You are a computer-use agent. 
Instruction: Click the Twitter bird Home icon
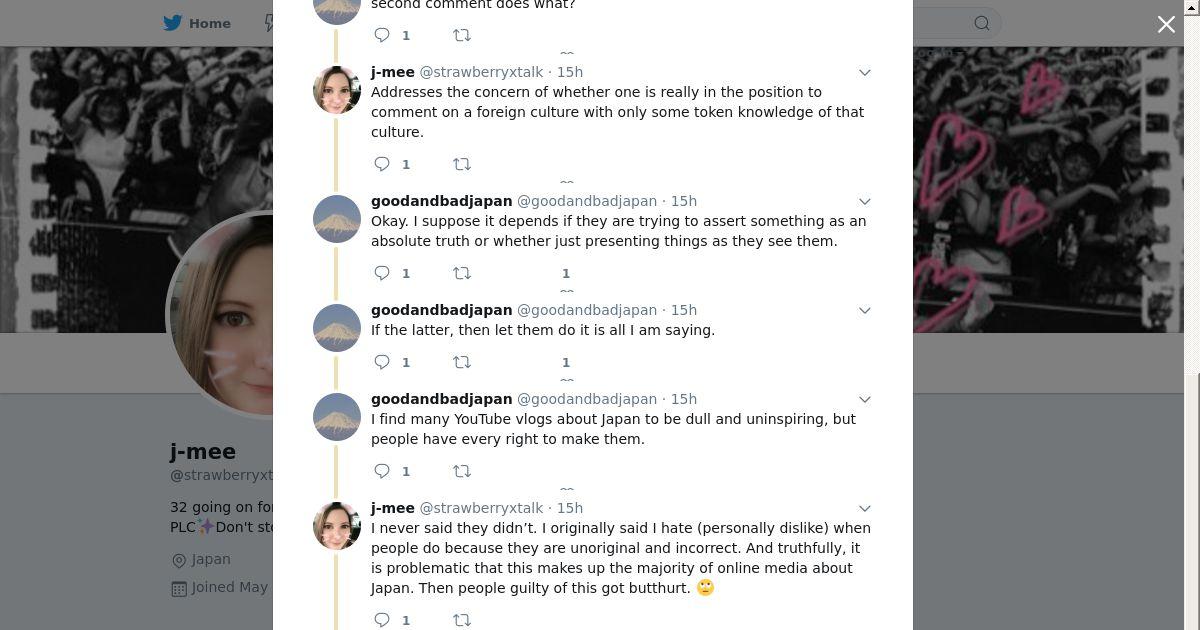click(x=173, y=23)
